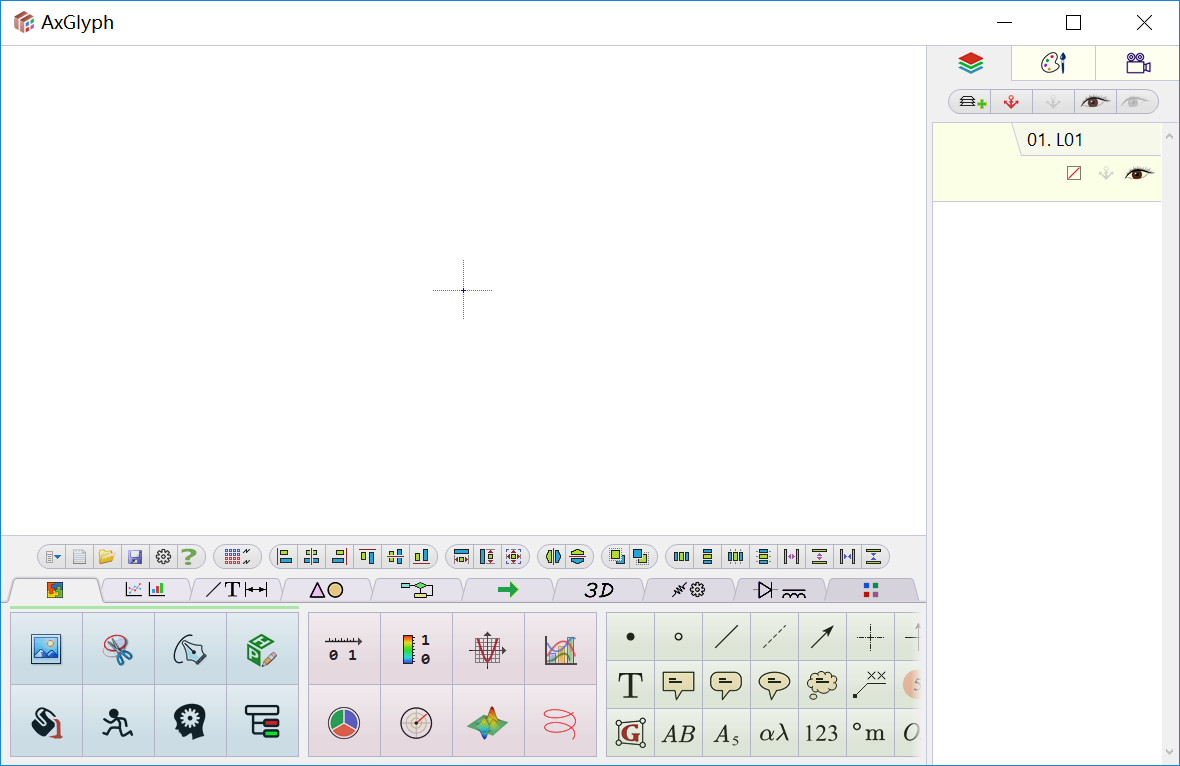This screenshot has height=766, width=1180.
Task: Open the 3D tab
Action: tap(599, 590)
